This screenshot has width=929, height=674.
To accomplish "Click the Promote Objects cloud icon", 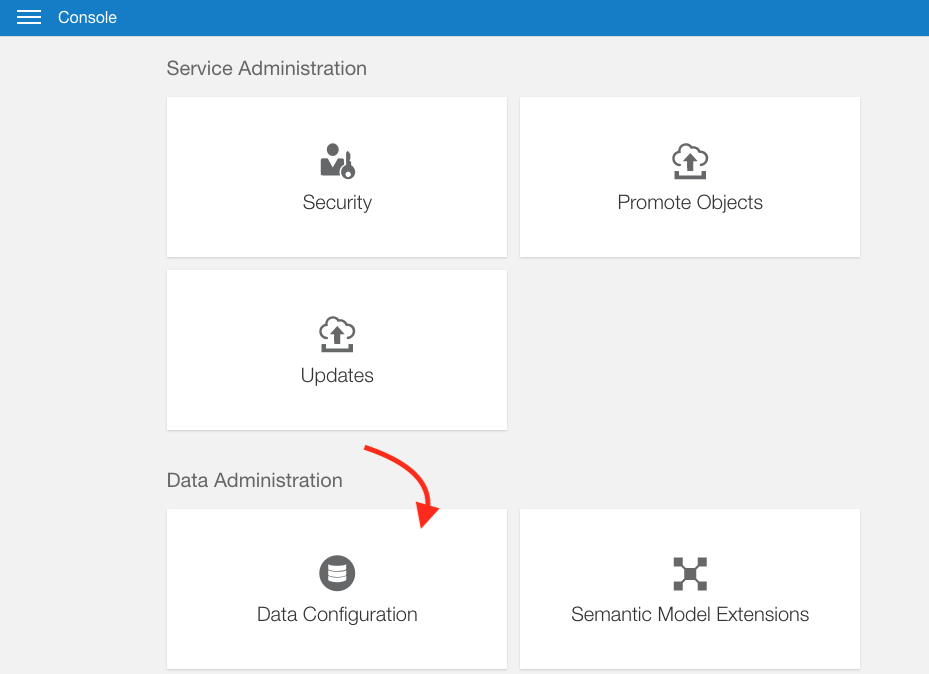I will [690, 161].
